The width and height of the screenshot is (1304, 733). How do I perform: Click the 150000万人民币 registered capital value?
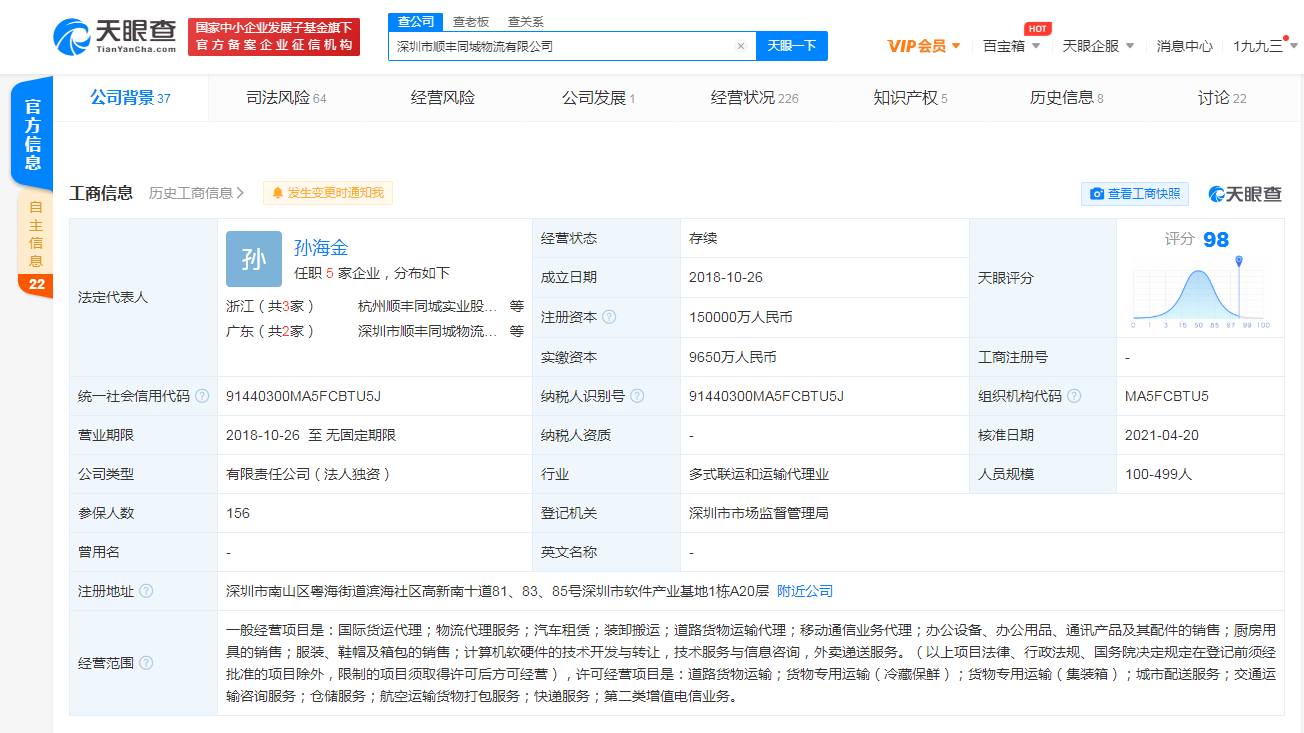click(741, 317)
